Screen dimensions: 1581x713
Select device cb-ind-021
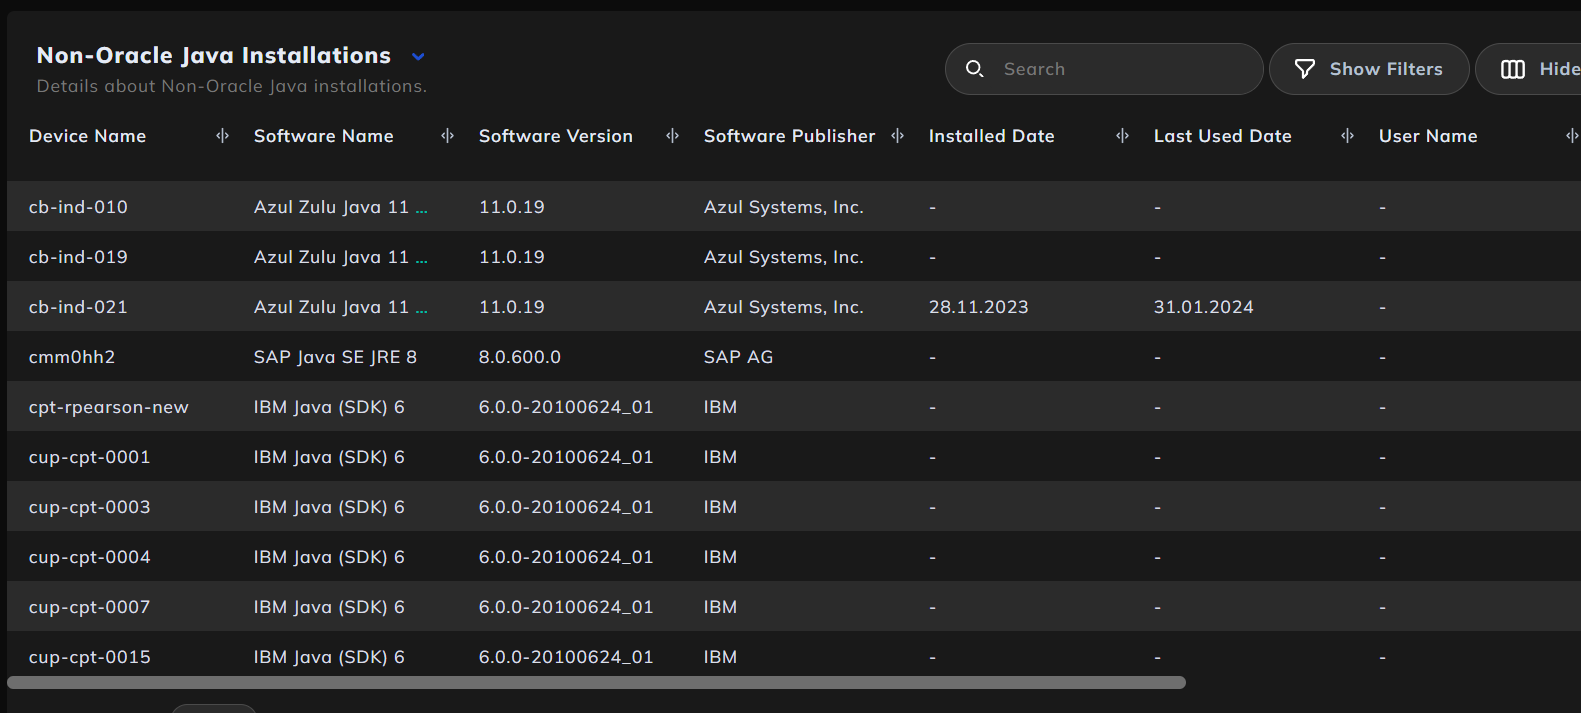[x=78, y=307]
